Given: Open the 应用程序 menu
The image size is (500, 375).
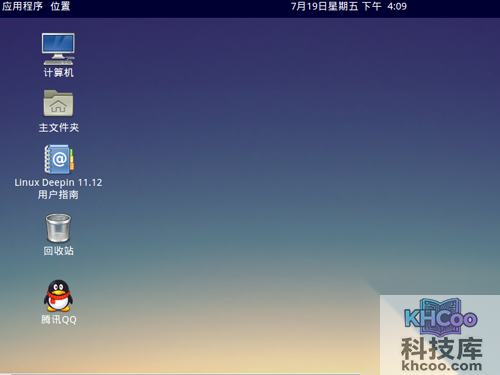Looking at the screenshot, I should pyautogui.click(x=22, y=6).
